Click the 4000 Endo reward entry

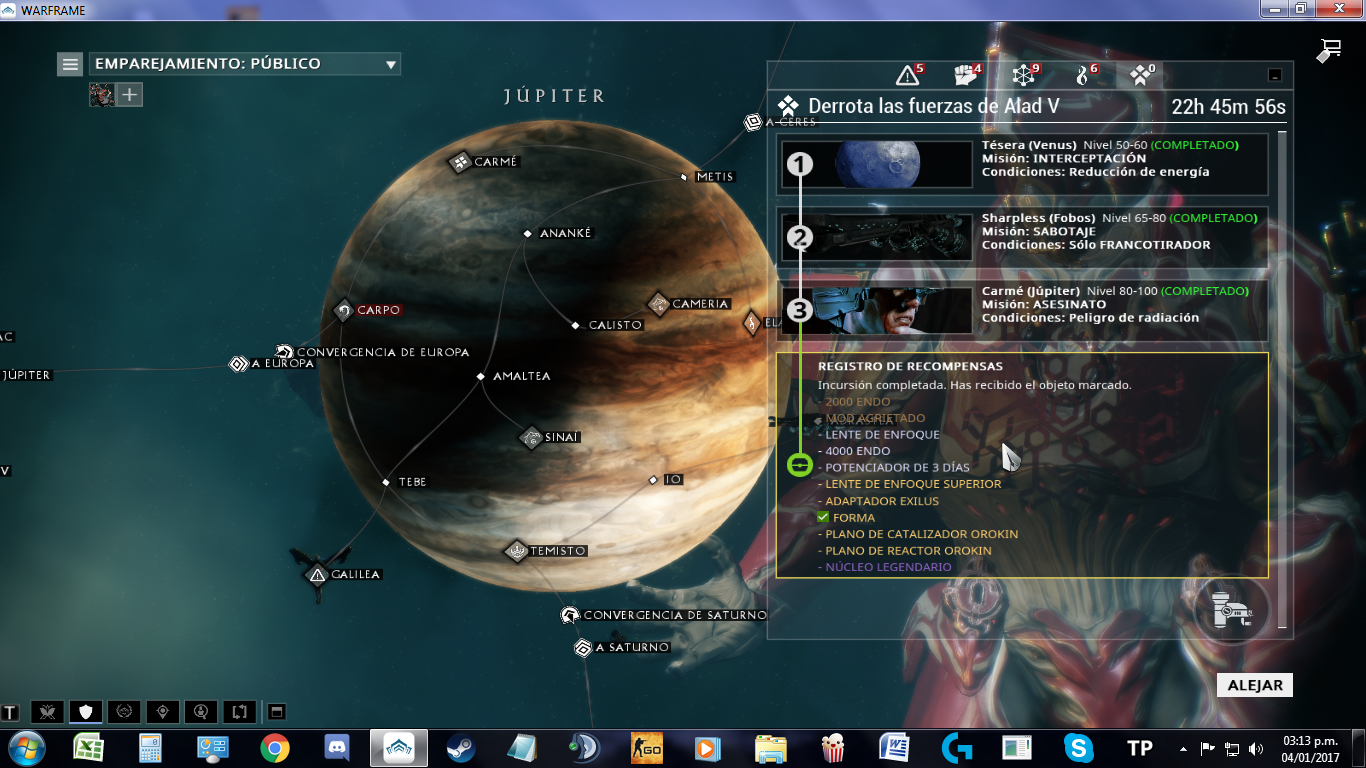click(858, 451)
